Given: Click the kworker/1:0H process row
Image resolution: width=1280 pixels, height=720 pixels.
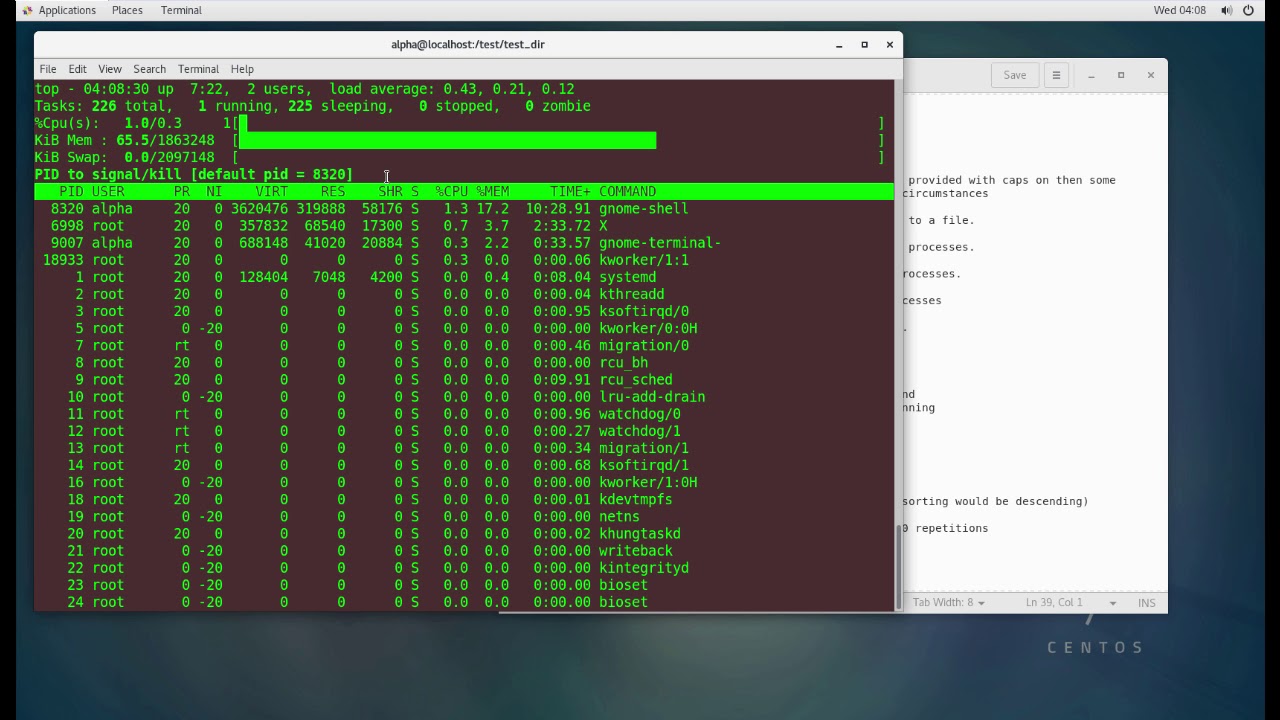Looking at the screenshot, I should 464,481.
